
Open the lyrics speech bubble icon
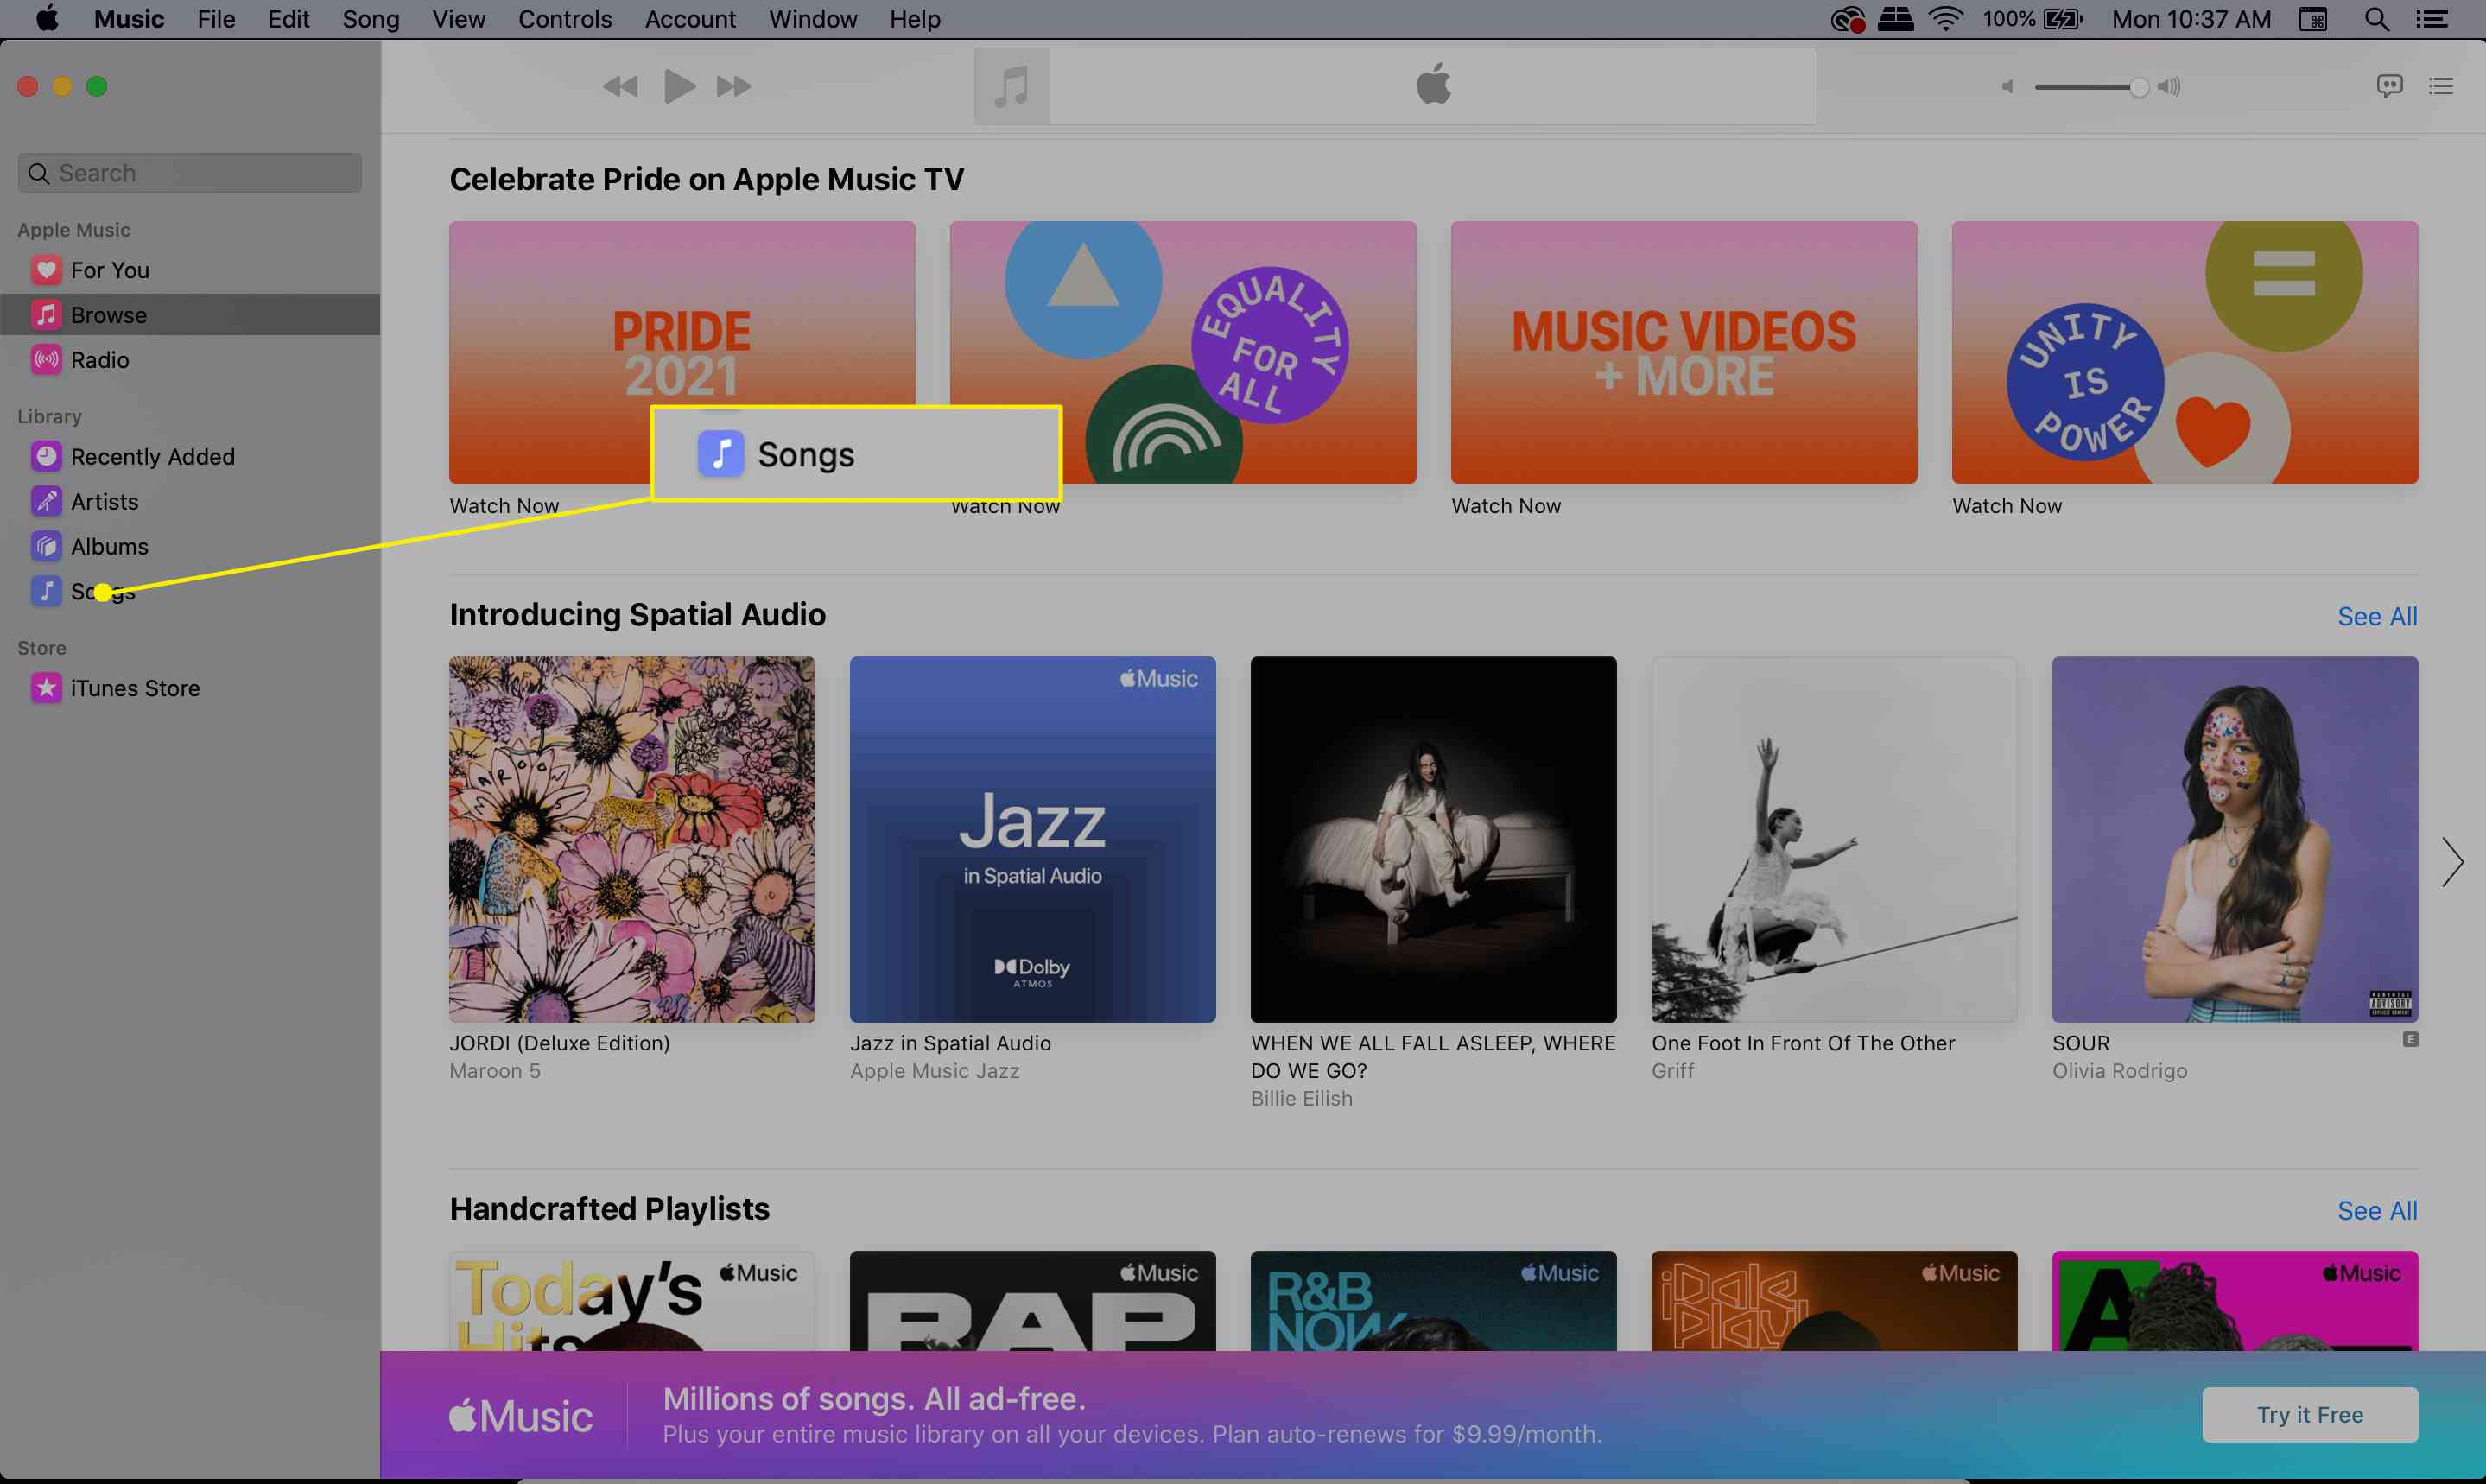(2389, 86)
